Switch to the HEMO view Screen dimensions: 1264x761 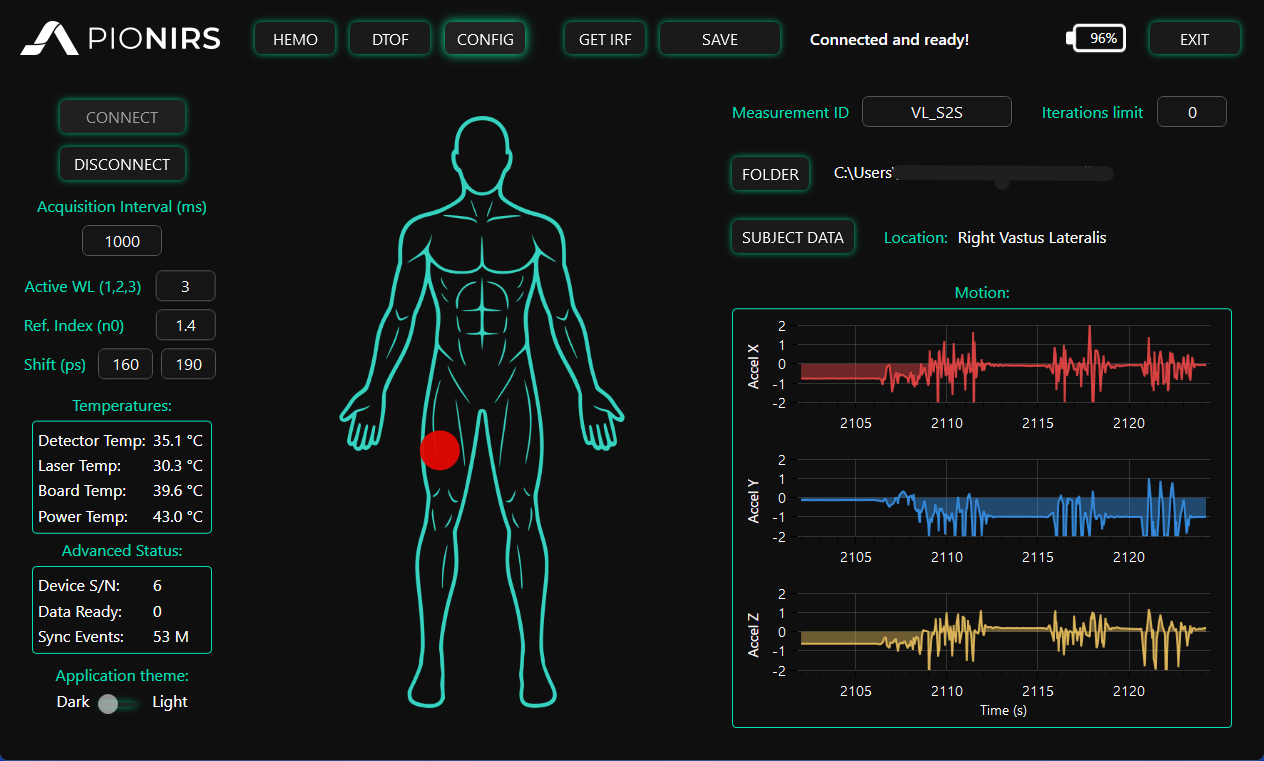click(x=295, y=39)
